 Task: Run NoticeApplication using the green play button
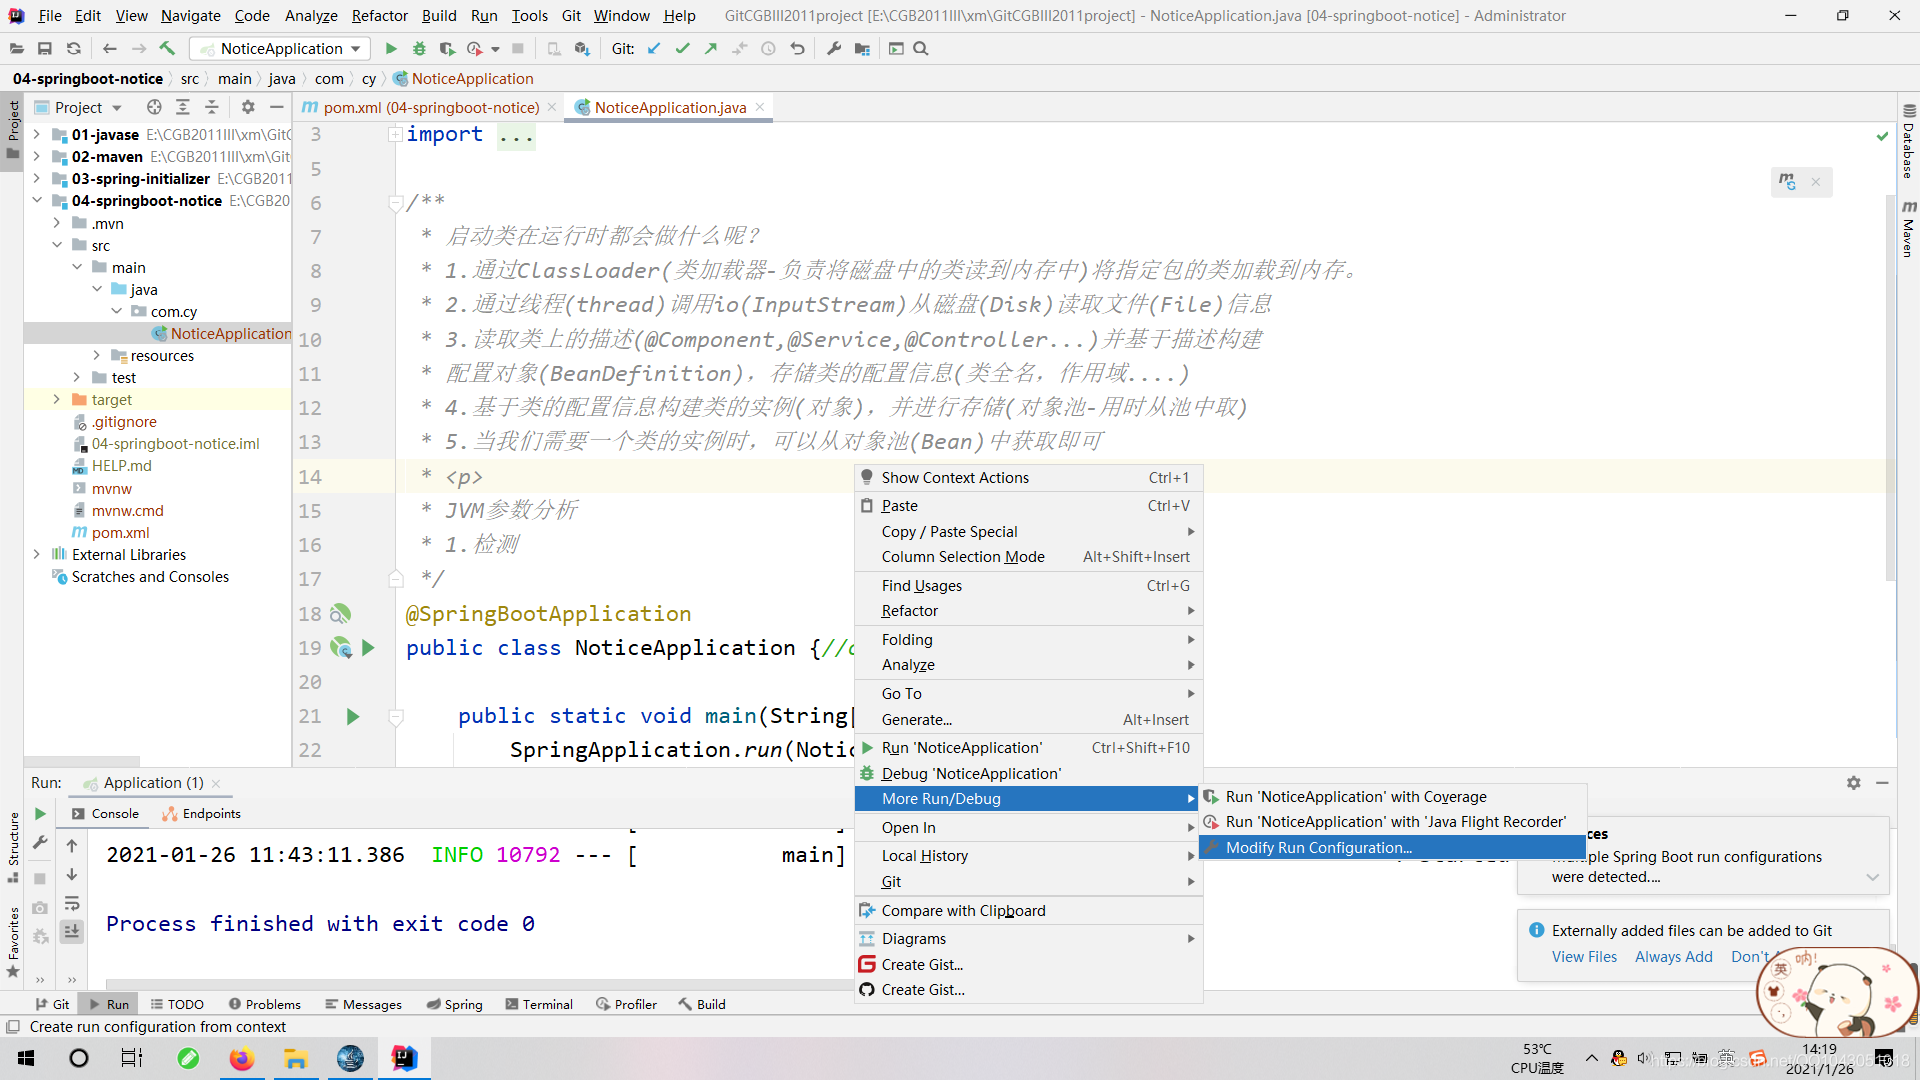(x=391, y=48)
